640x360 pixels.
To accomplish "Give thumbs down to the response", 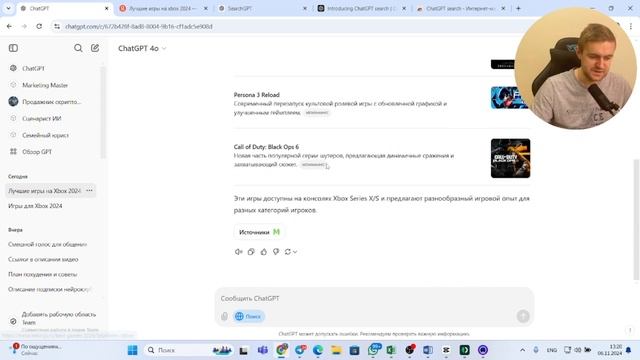I will [x=276, y=252].
